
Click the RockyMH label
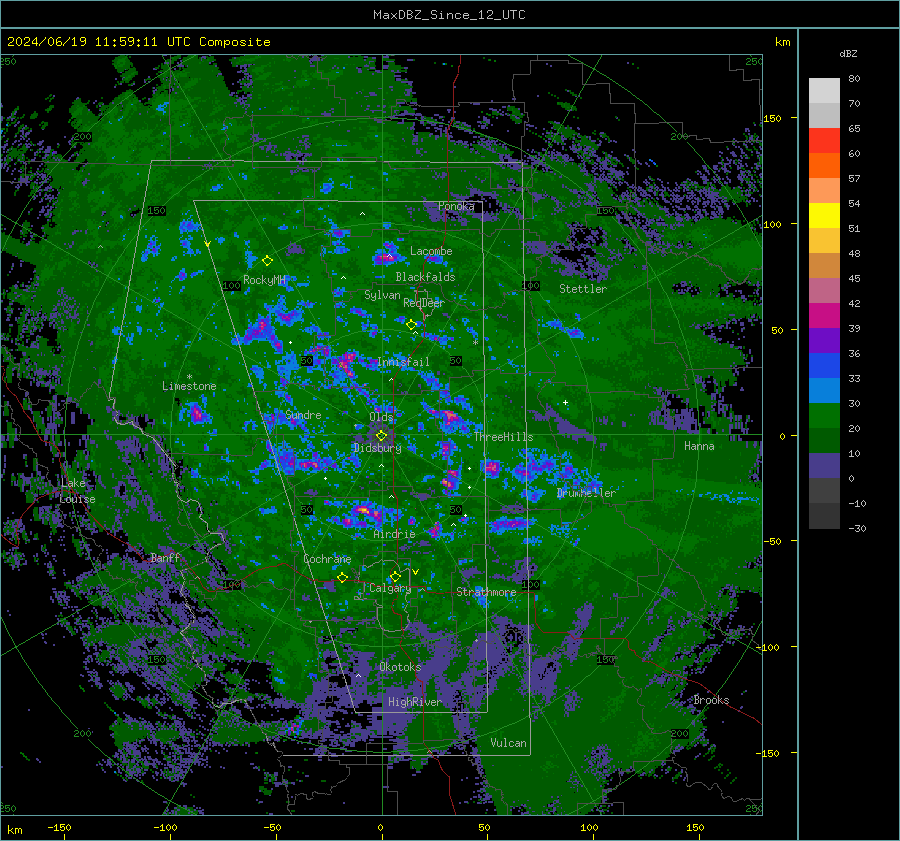click(264, 280)
